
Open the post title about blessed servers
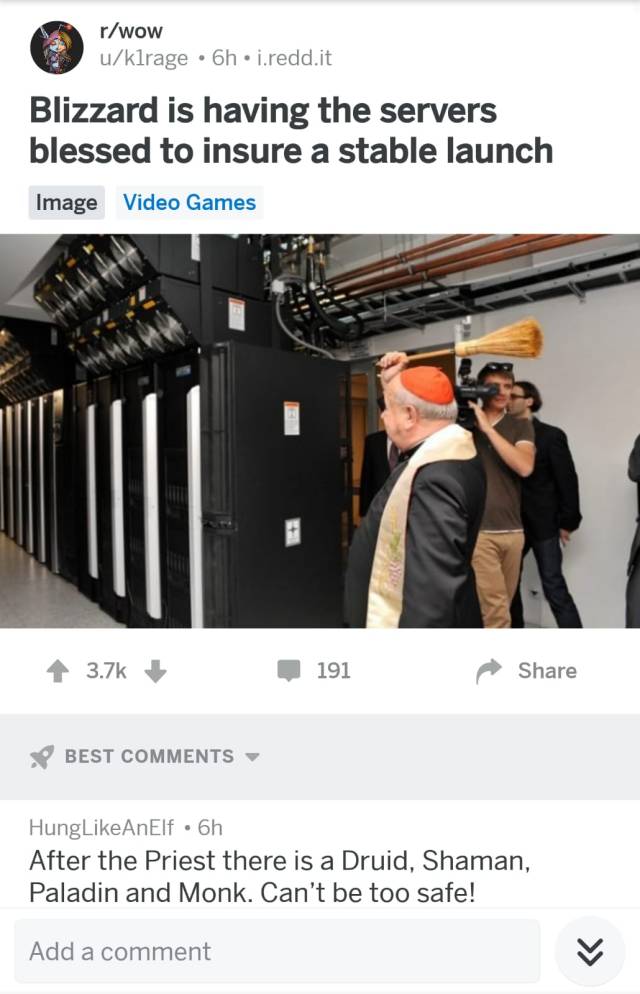point(291,131)
